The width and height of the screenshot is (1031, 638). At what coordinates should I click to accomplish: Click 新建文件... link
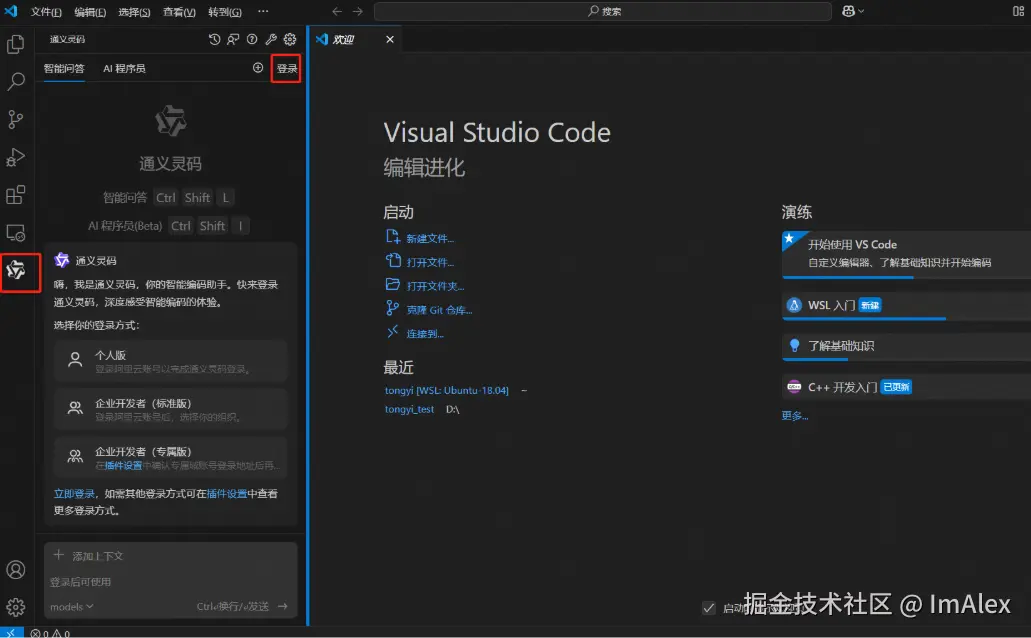429,238
